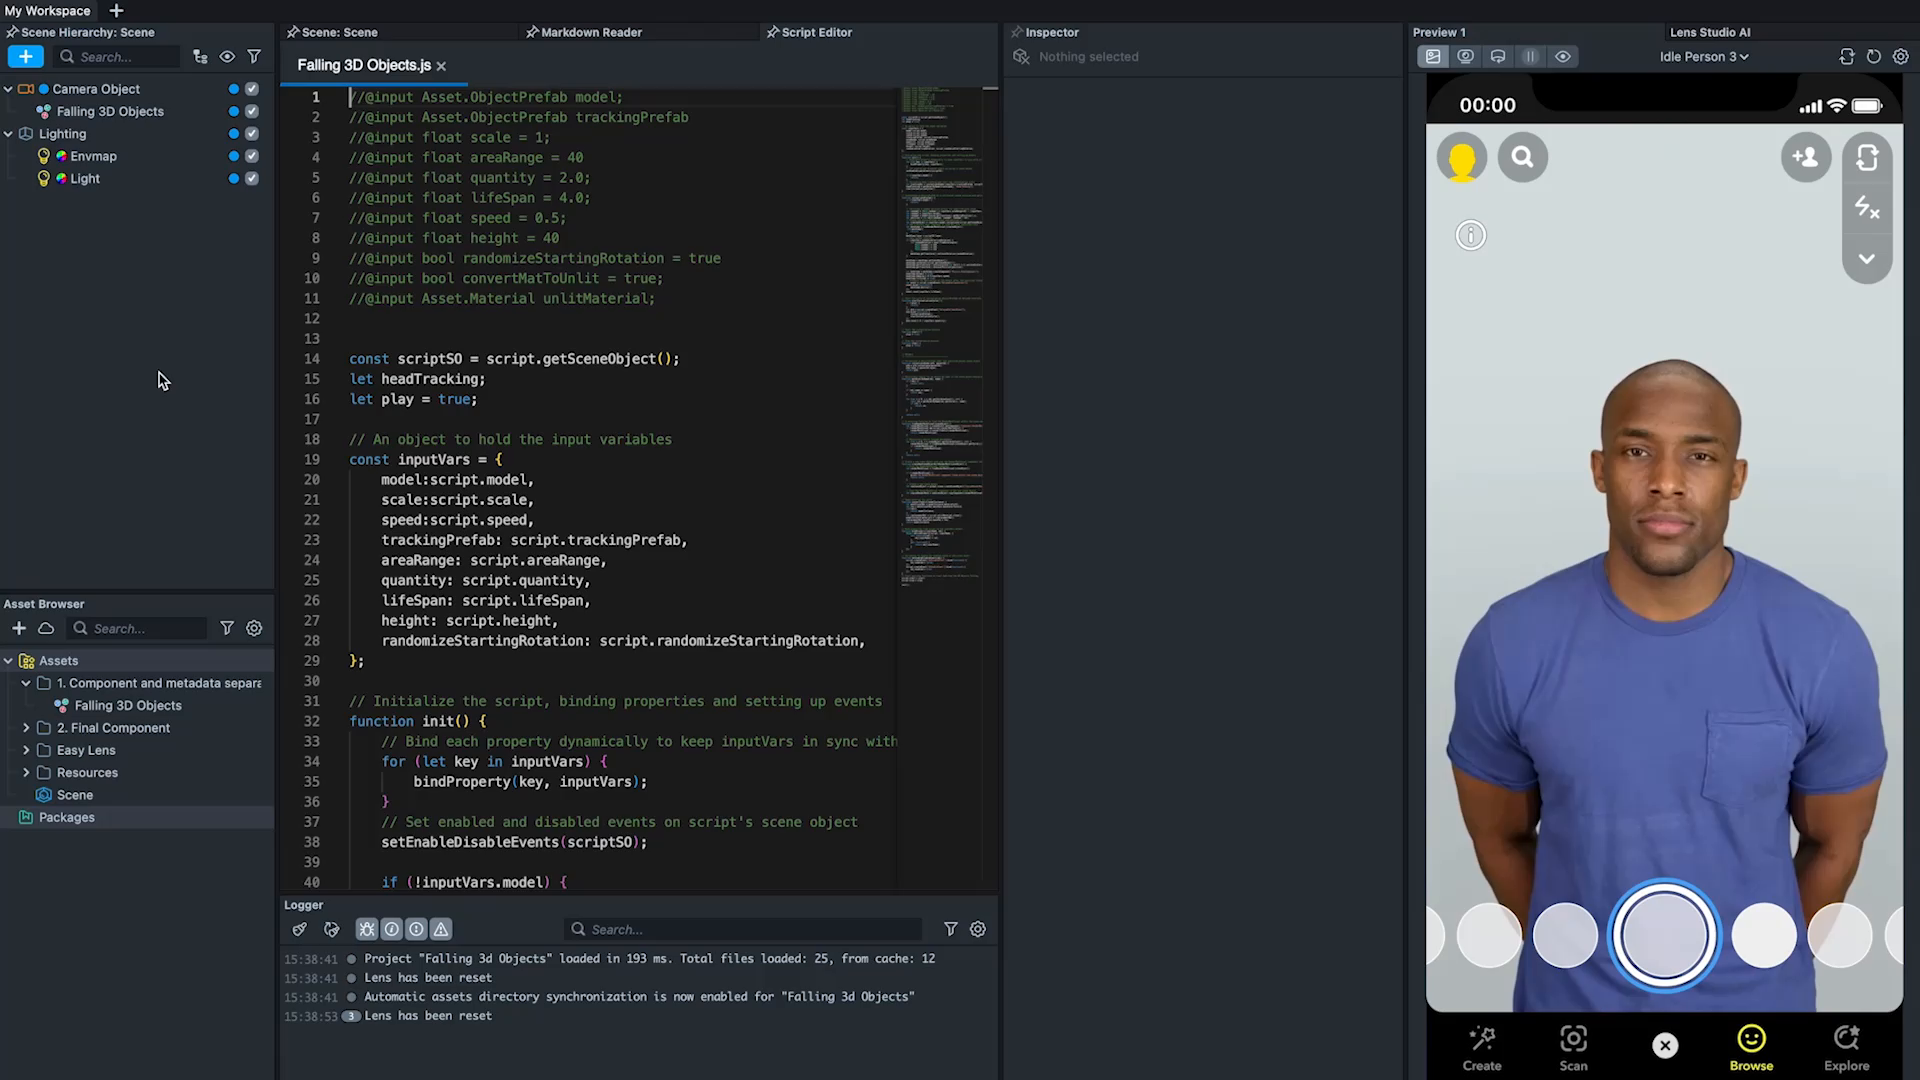The width and height of the screenshot is (1920, 1080).
Task: Toggle warning triangle log filter
Action: pos(441,930)
